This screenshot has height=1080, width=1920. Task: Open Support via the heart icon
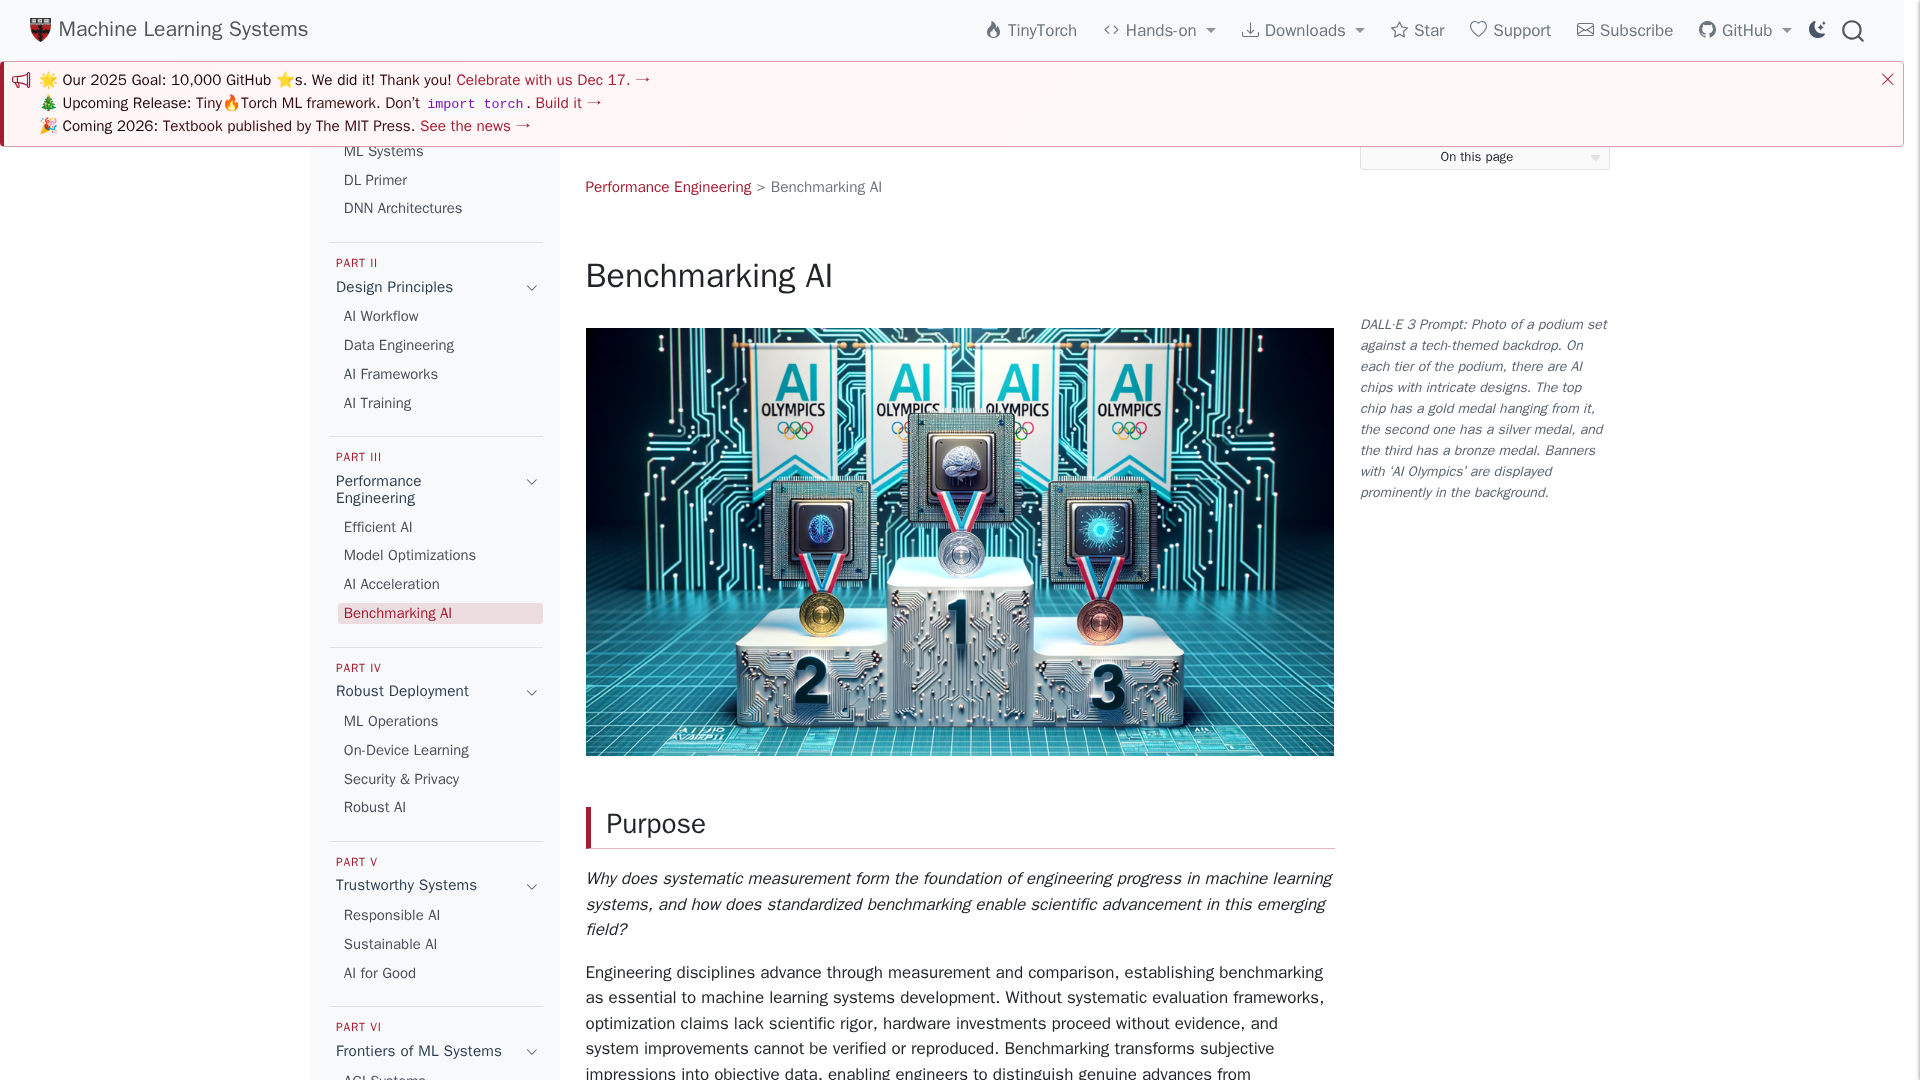coord(1478,30)
